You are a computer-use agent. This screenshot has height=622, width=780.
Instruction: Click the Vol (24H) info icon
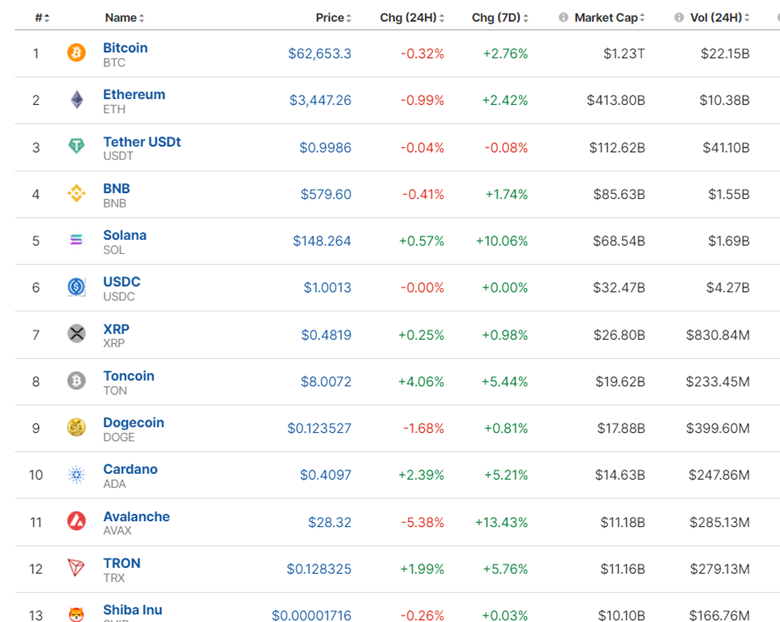[x=679, y=17]
